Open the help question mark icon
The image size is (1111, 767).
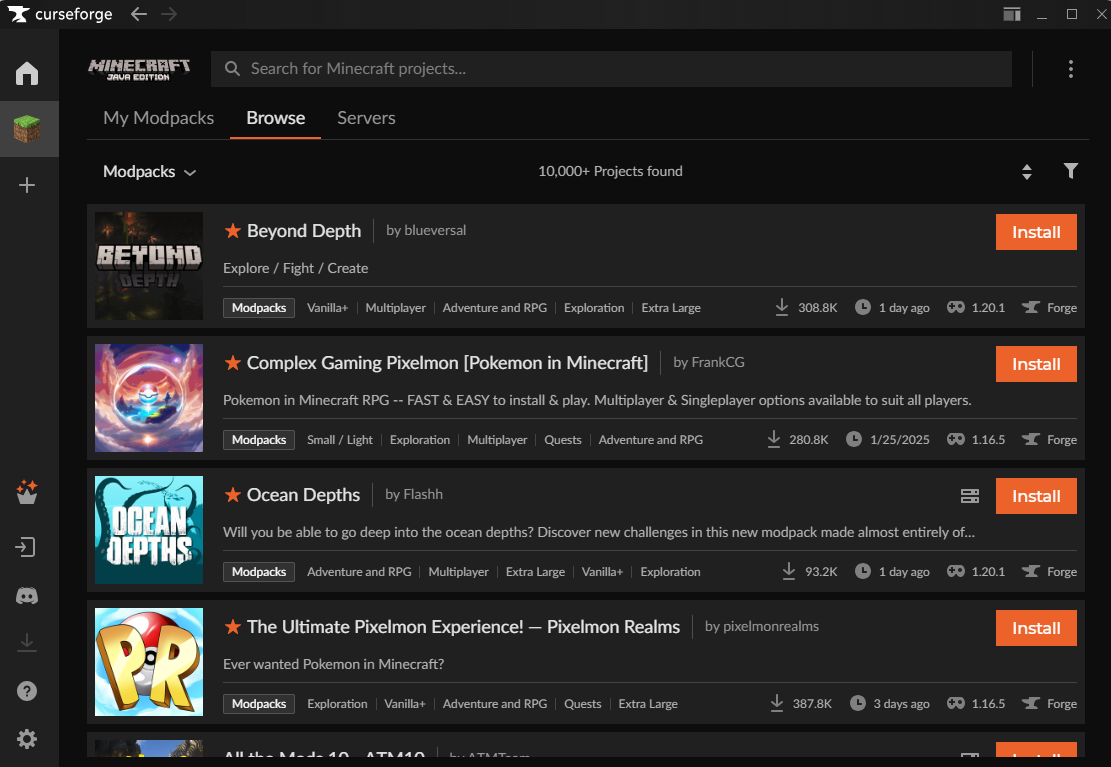(27, 691)
